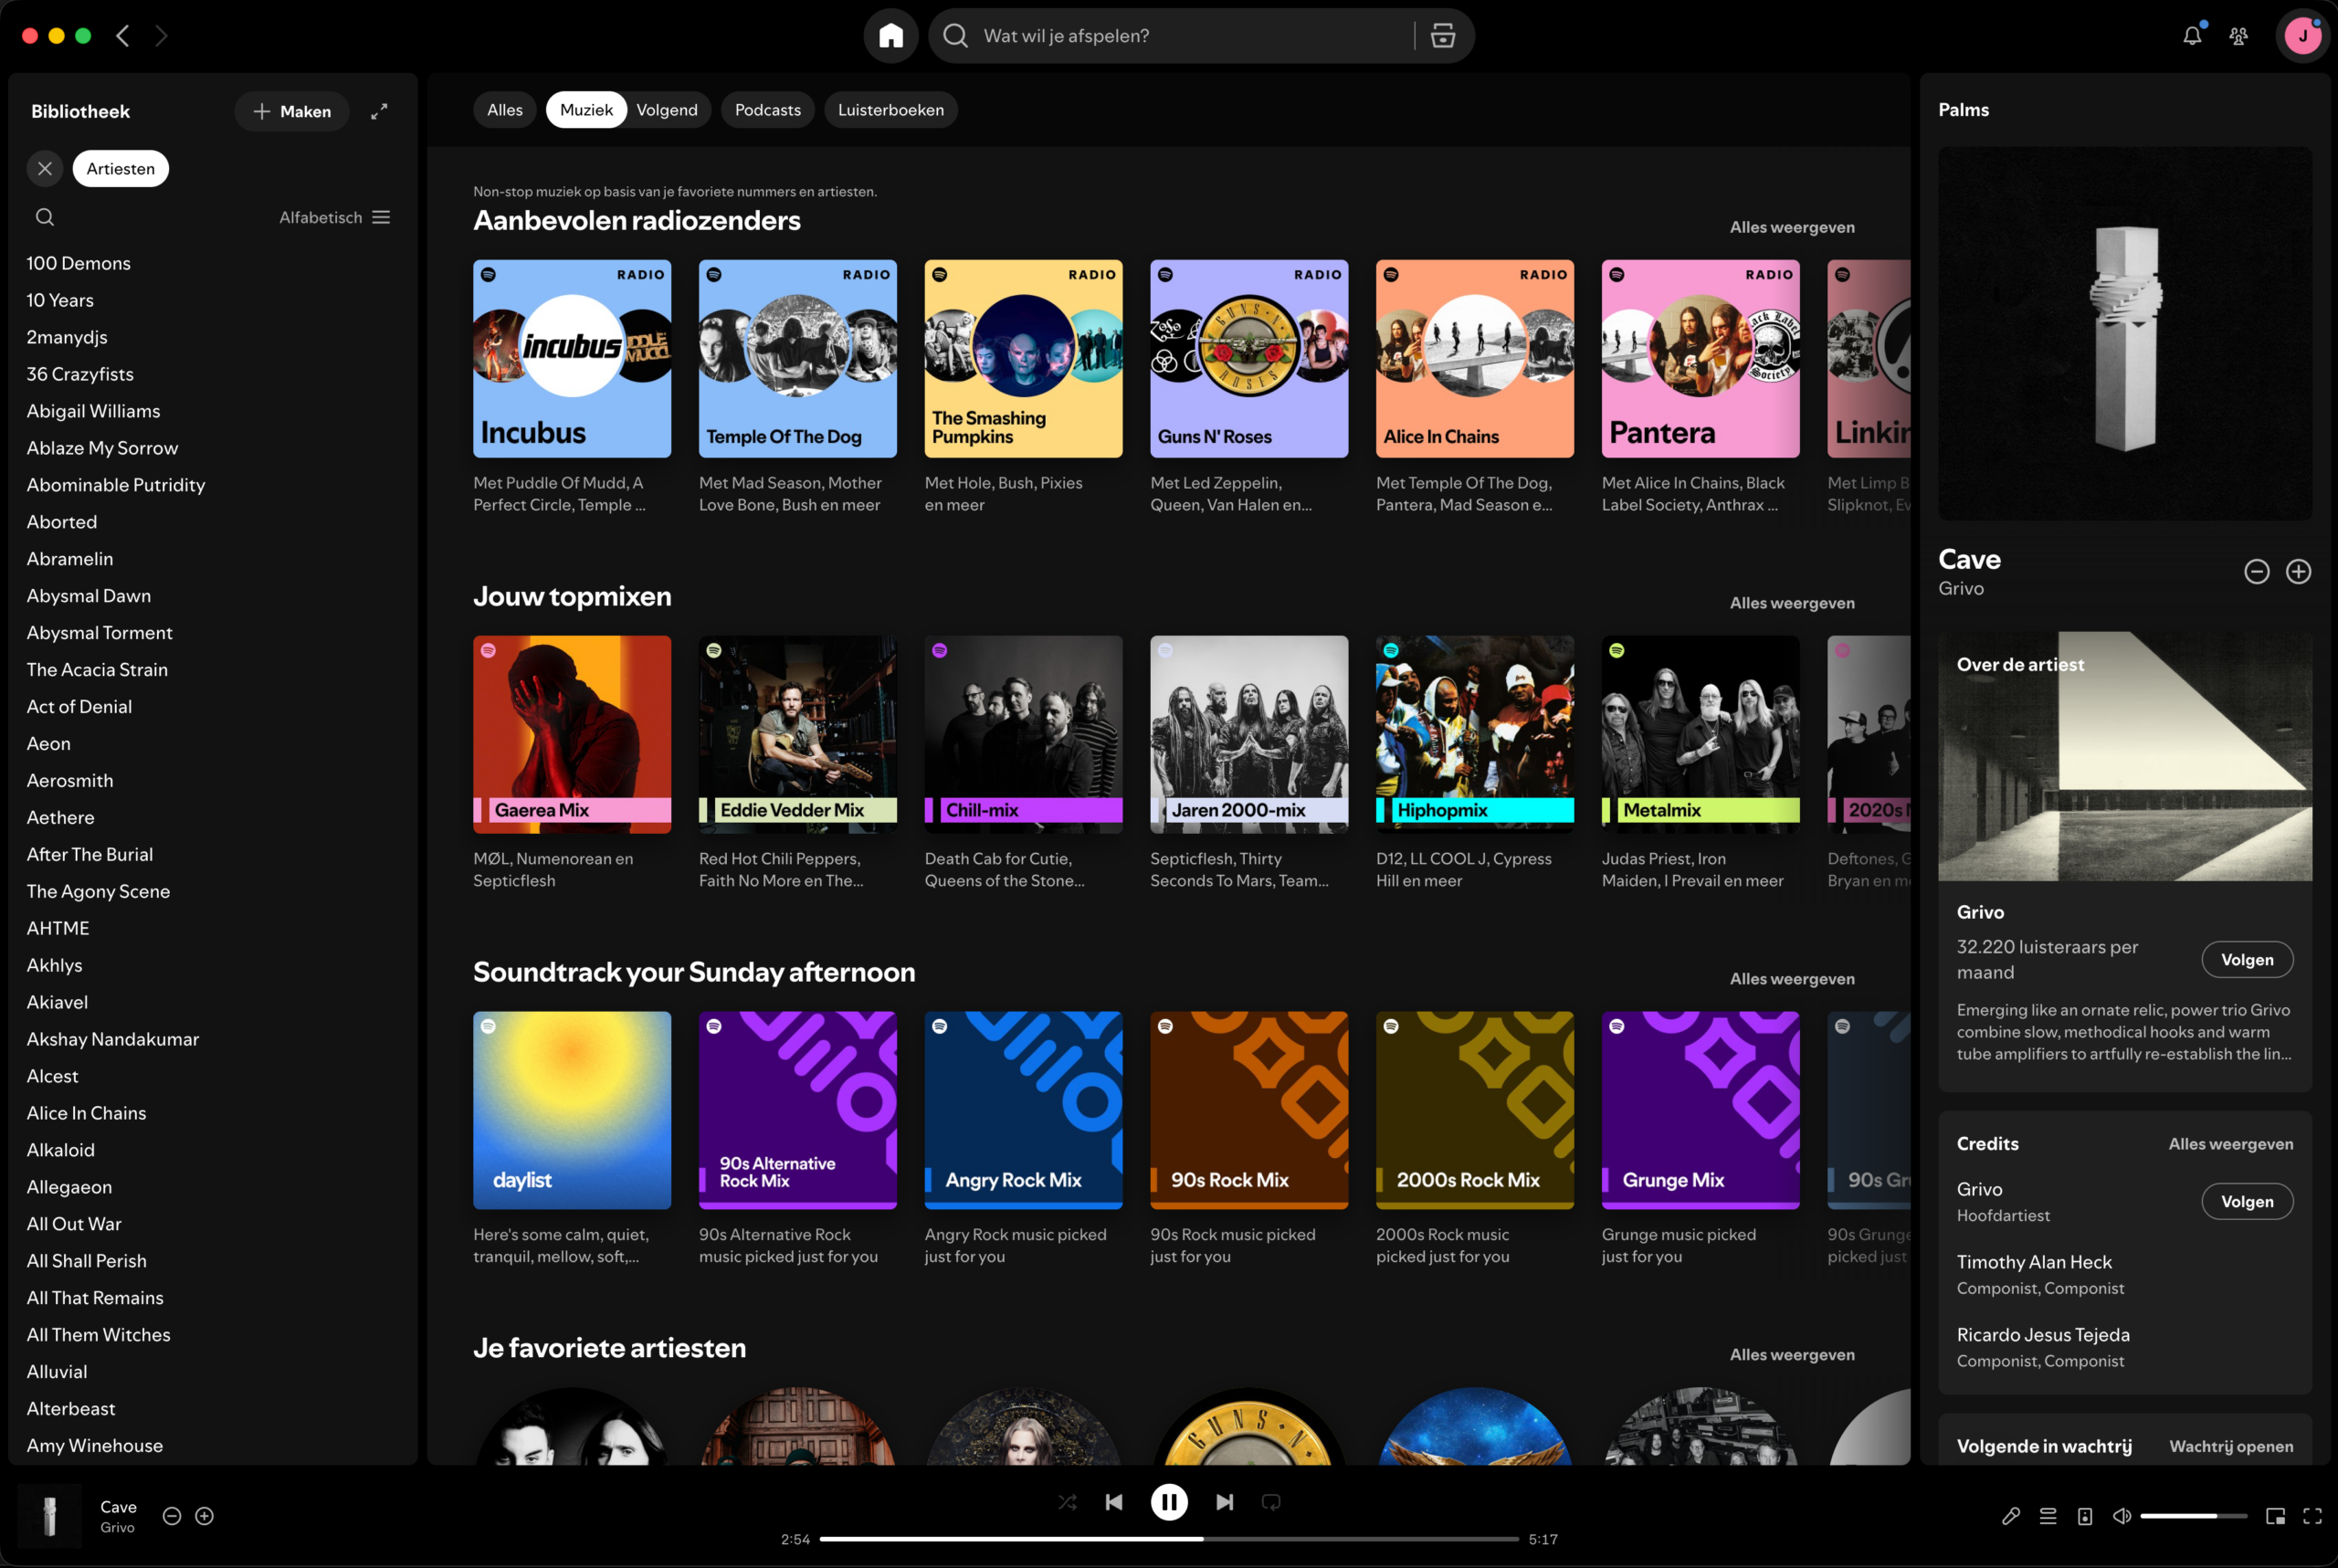Click the Home button icon
Viewport: 2338px width, 1568px height.
click(890, 36)
